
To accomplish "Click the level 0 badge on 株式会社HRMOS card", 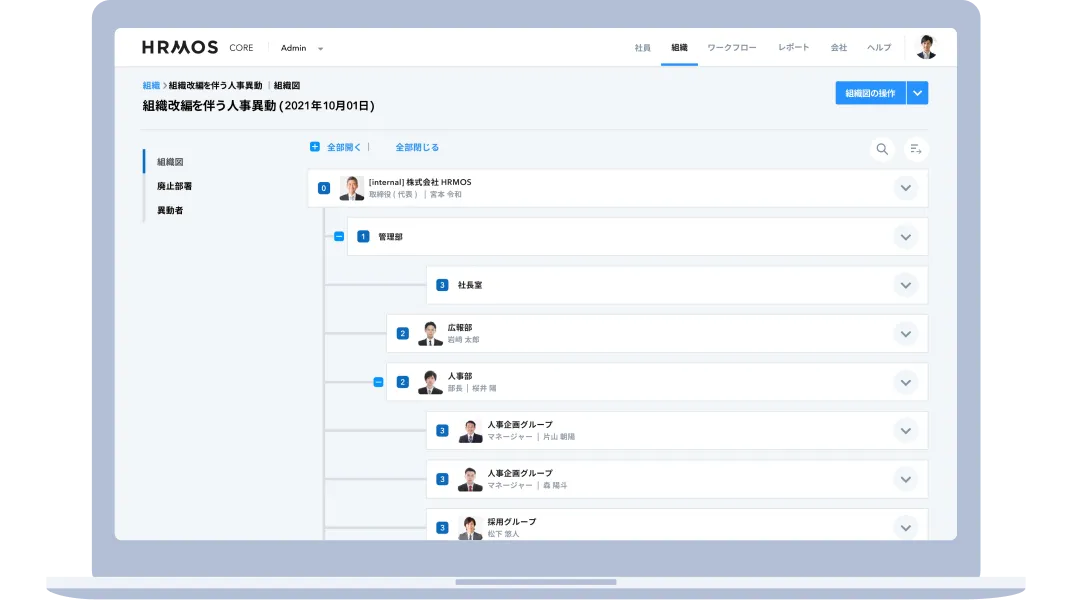I will tap(323, 187).
